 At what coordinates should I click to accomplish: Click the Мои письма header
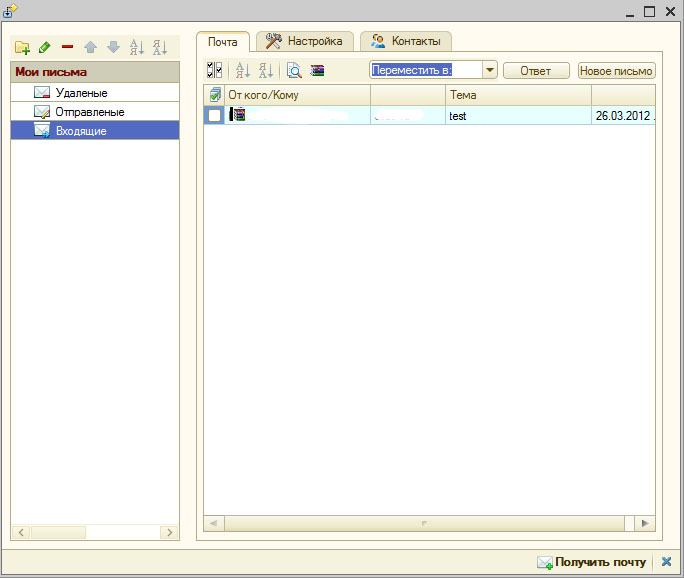pos(95,72)
